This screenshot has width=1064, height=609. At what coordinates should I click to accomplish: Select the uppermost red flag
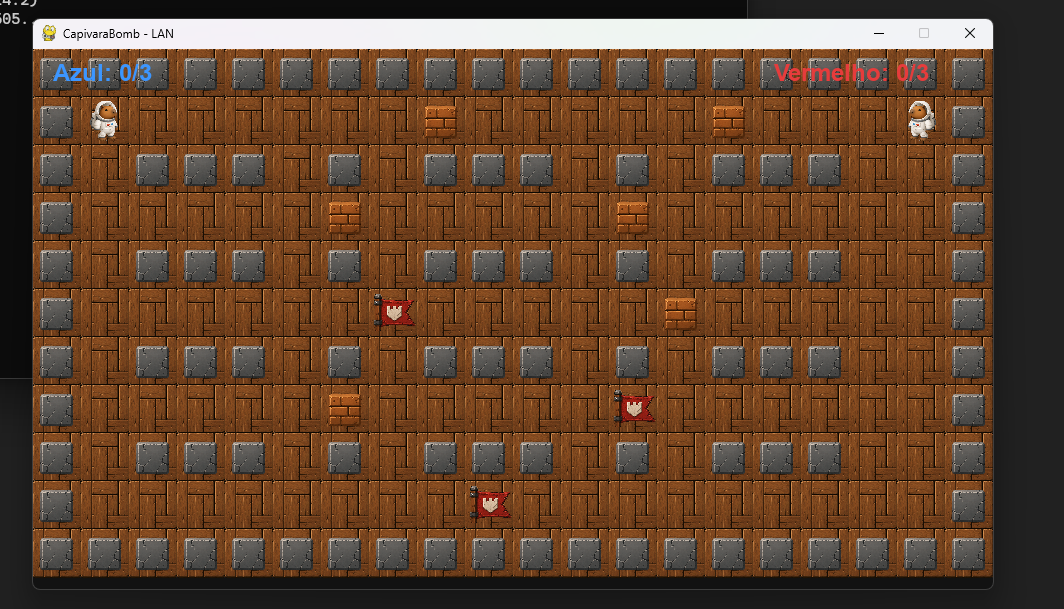pos(394,312)
